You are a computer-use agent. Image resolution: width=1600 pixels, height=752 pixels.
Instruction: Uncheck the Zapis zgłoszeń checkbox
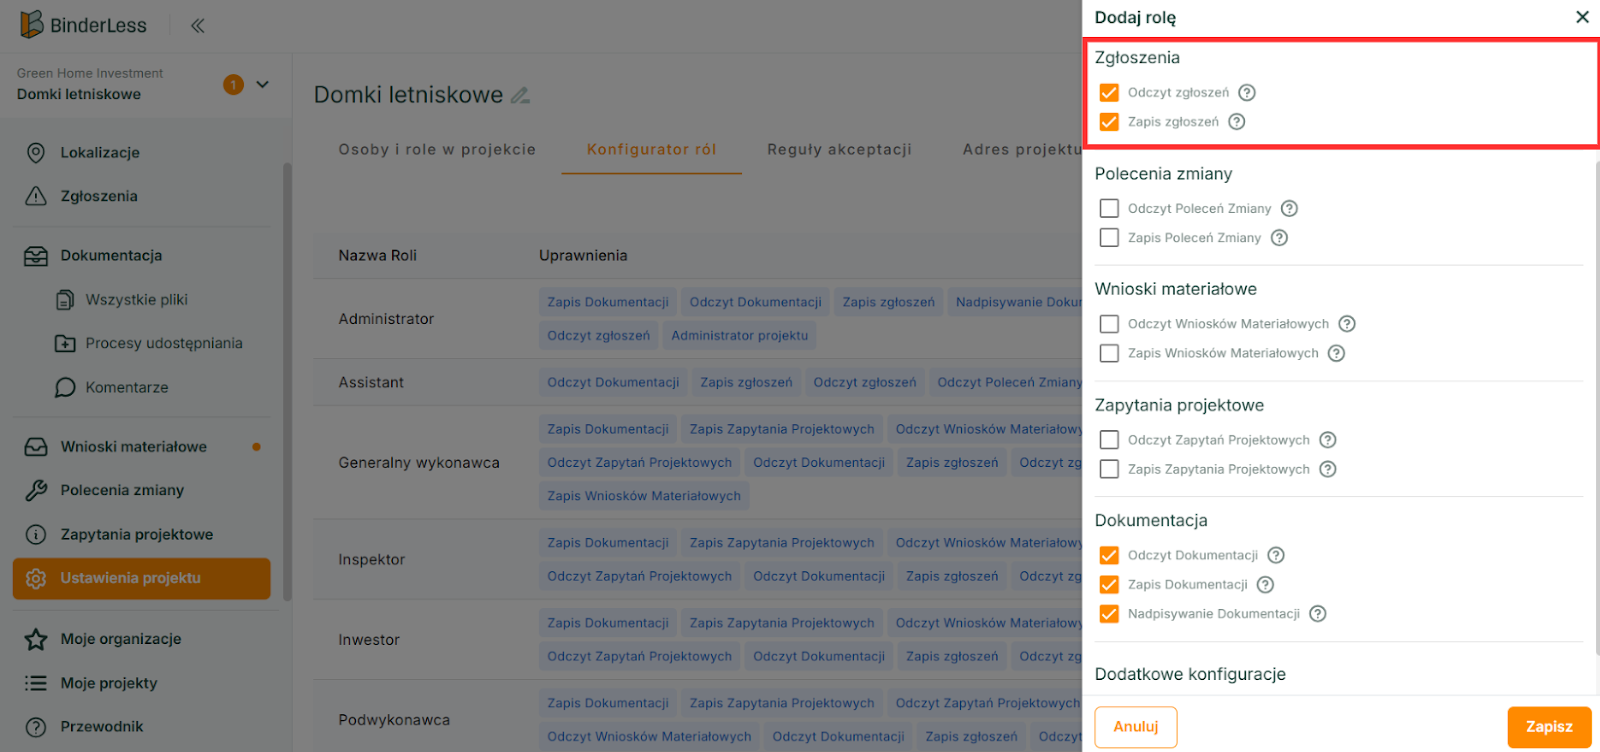(x=1109, y=122)
